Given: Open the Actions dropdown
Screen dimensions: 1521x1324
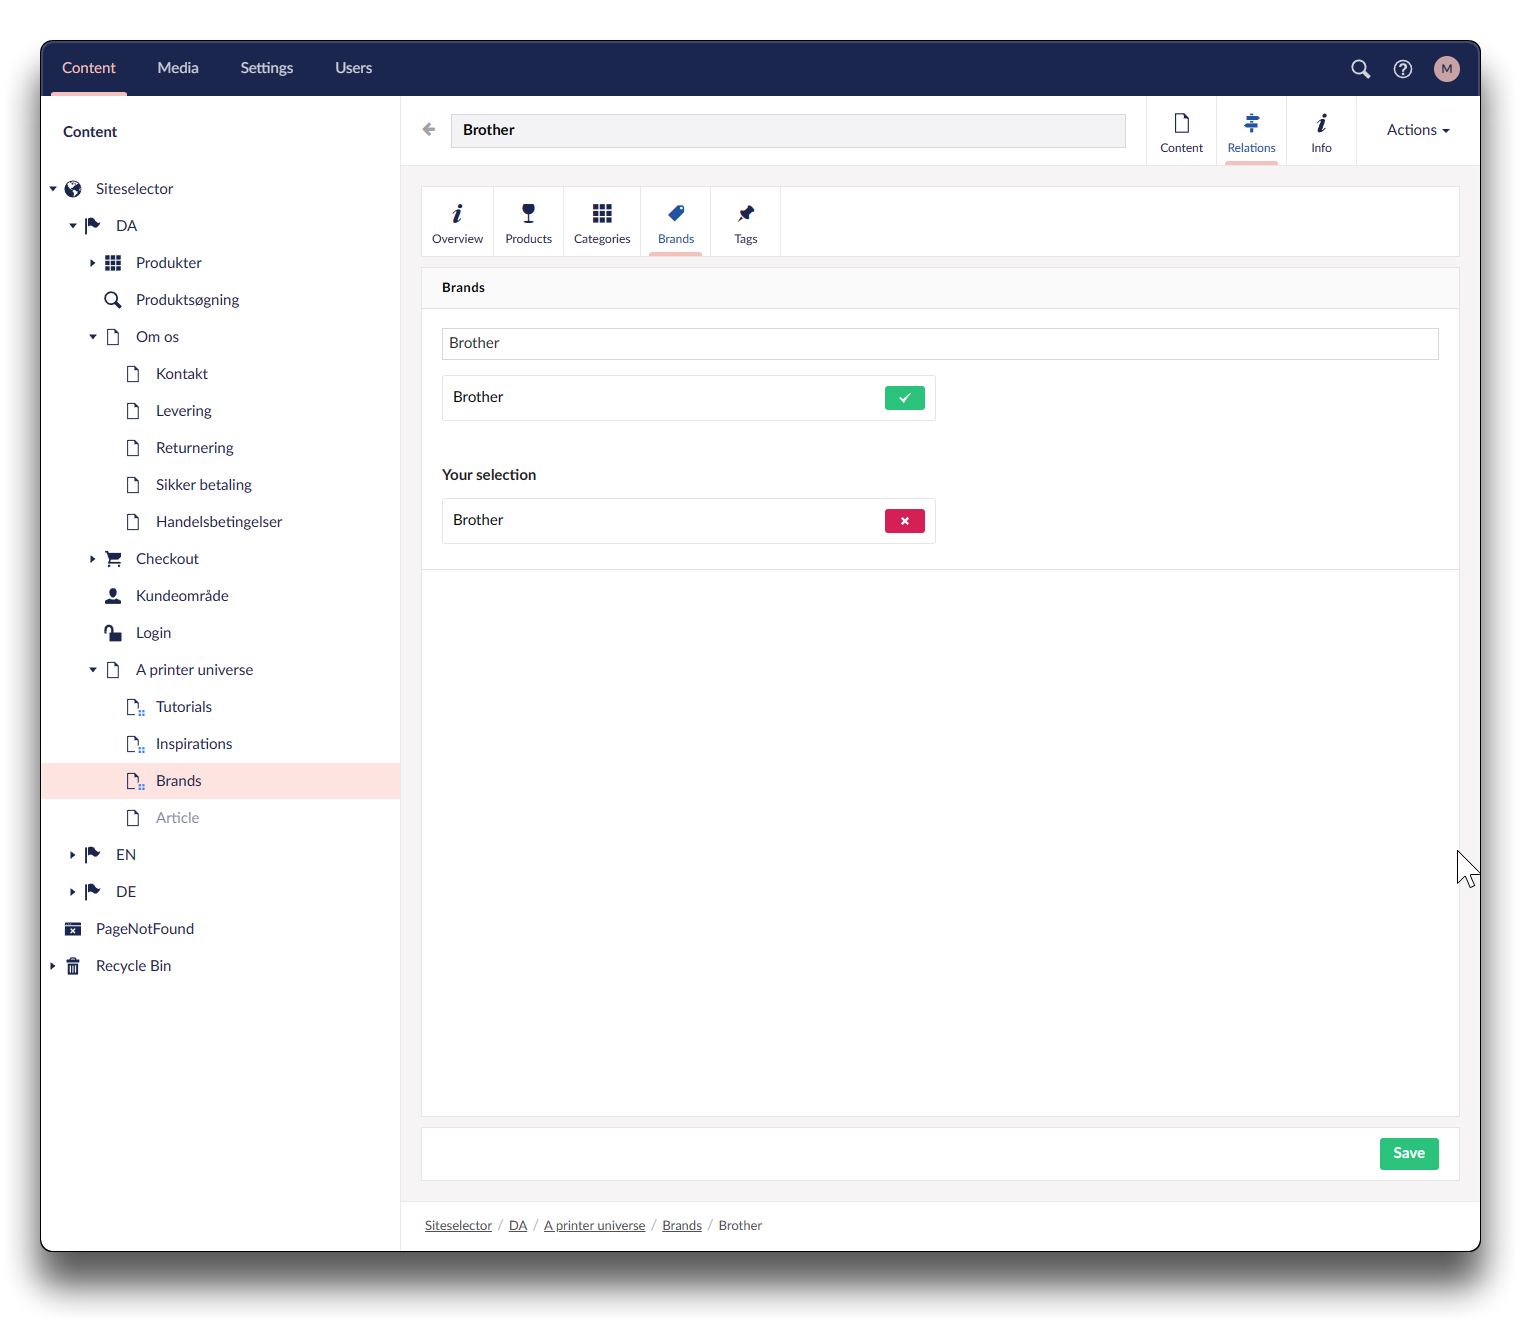Looking at the screenshot, I should pos(1417,131).
